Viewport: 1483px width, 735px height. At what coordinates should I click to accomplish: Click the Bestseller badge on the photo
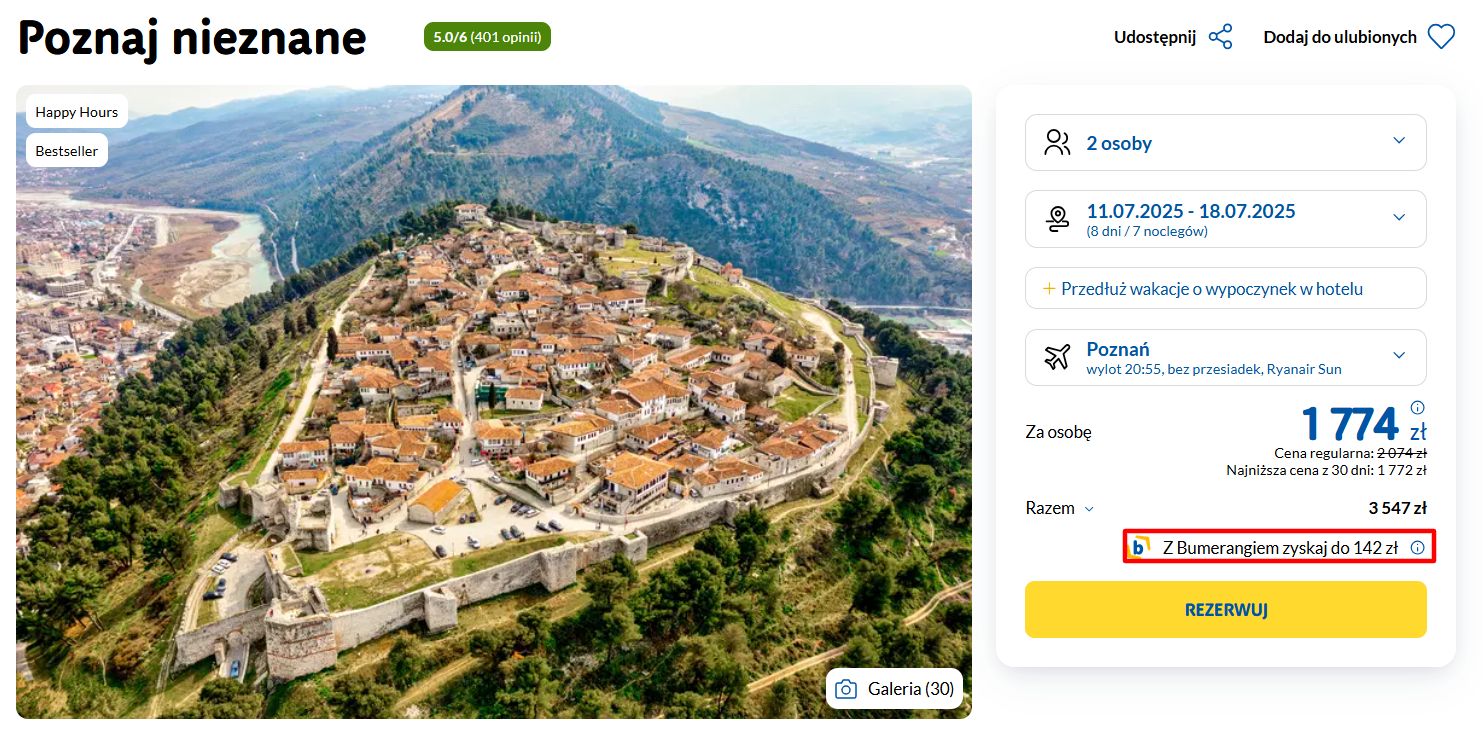[67, 151]
